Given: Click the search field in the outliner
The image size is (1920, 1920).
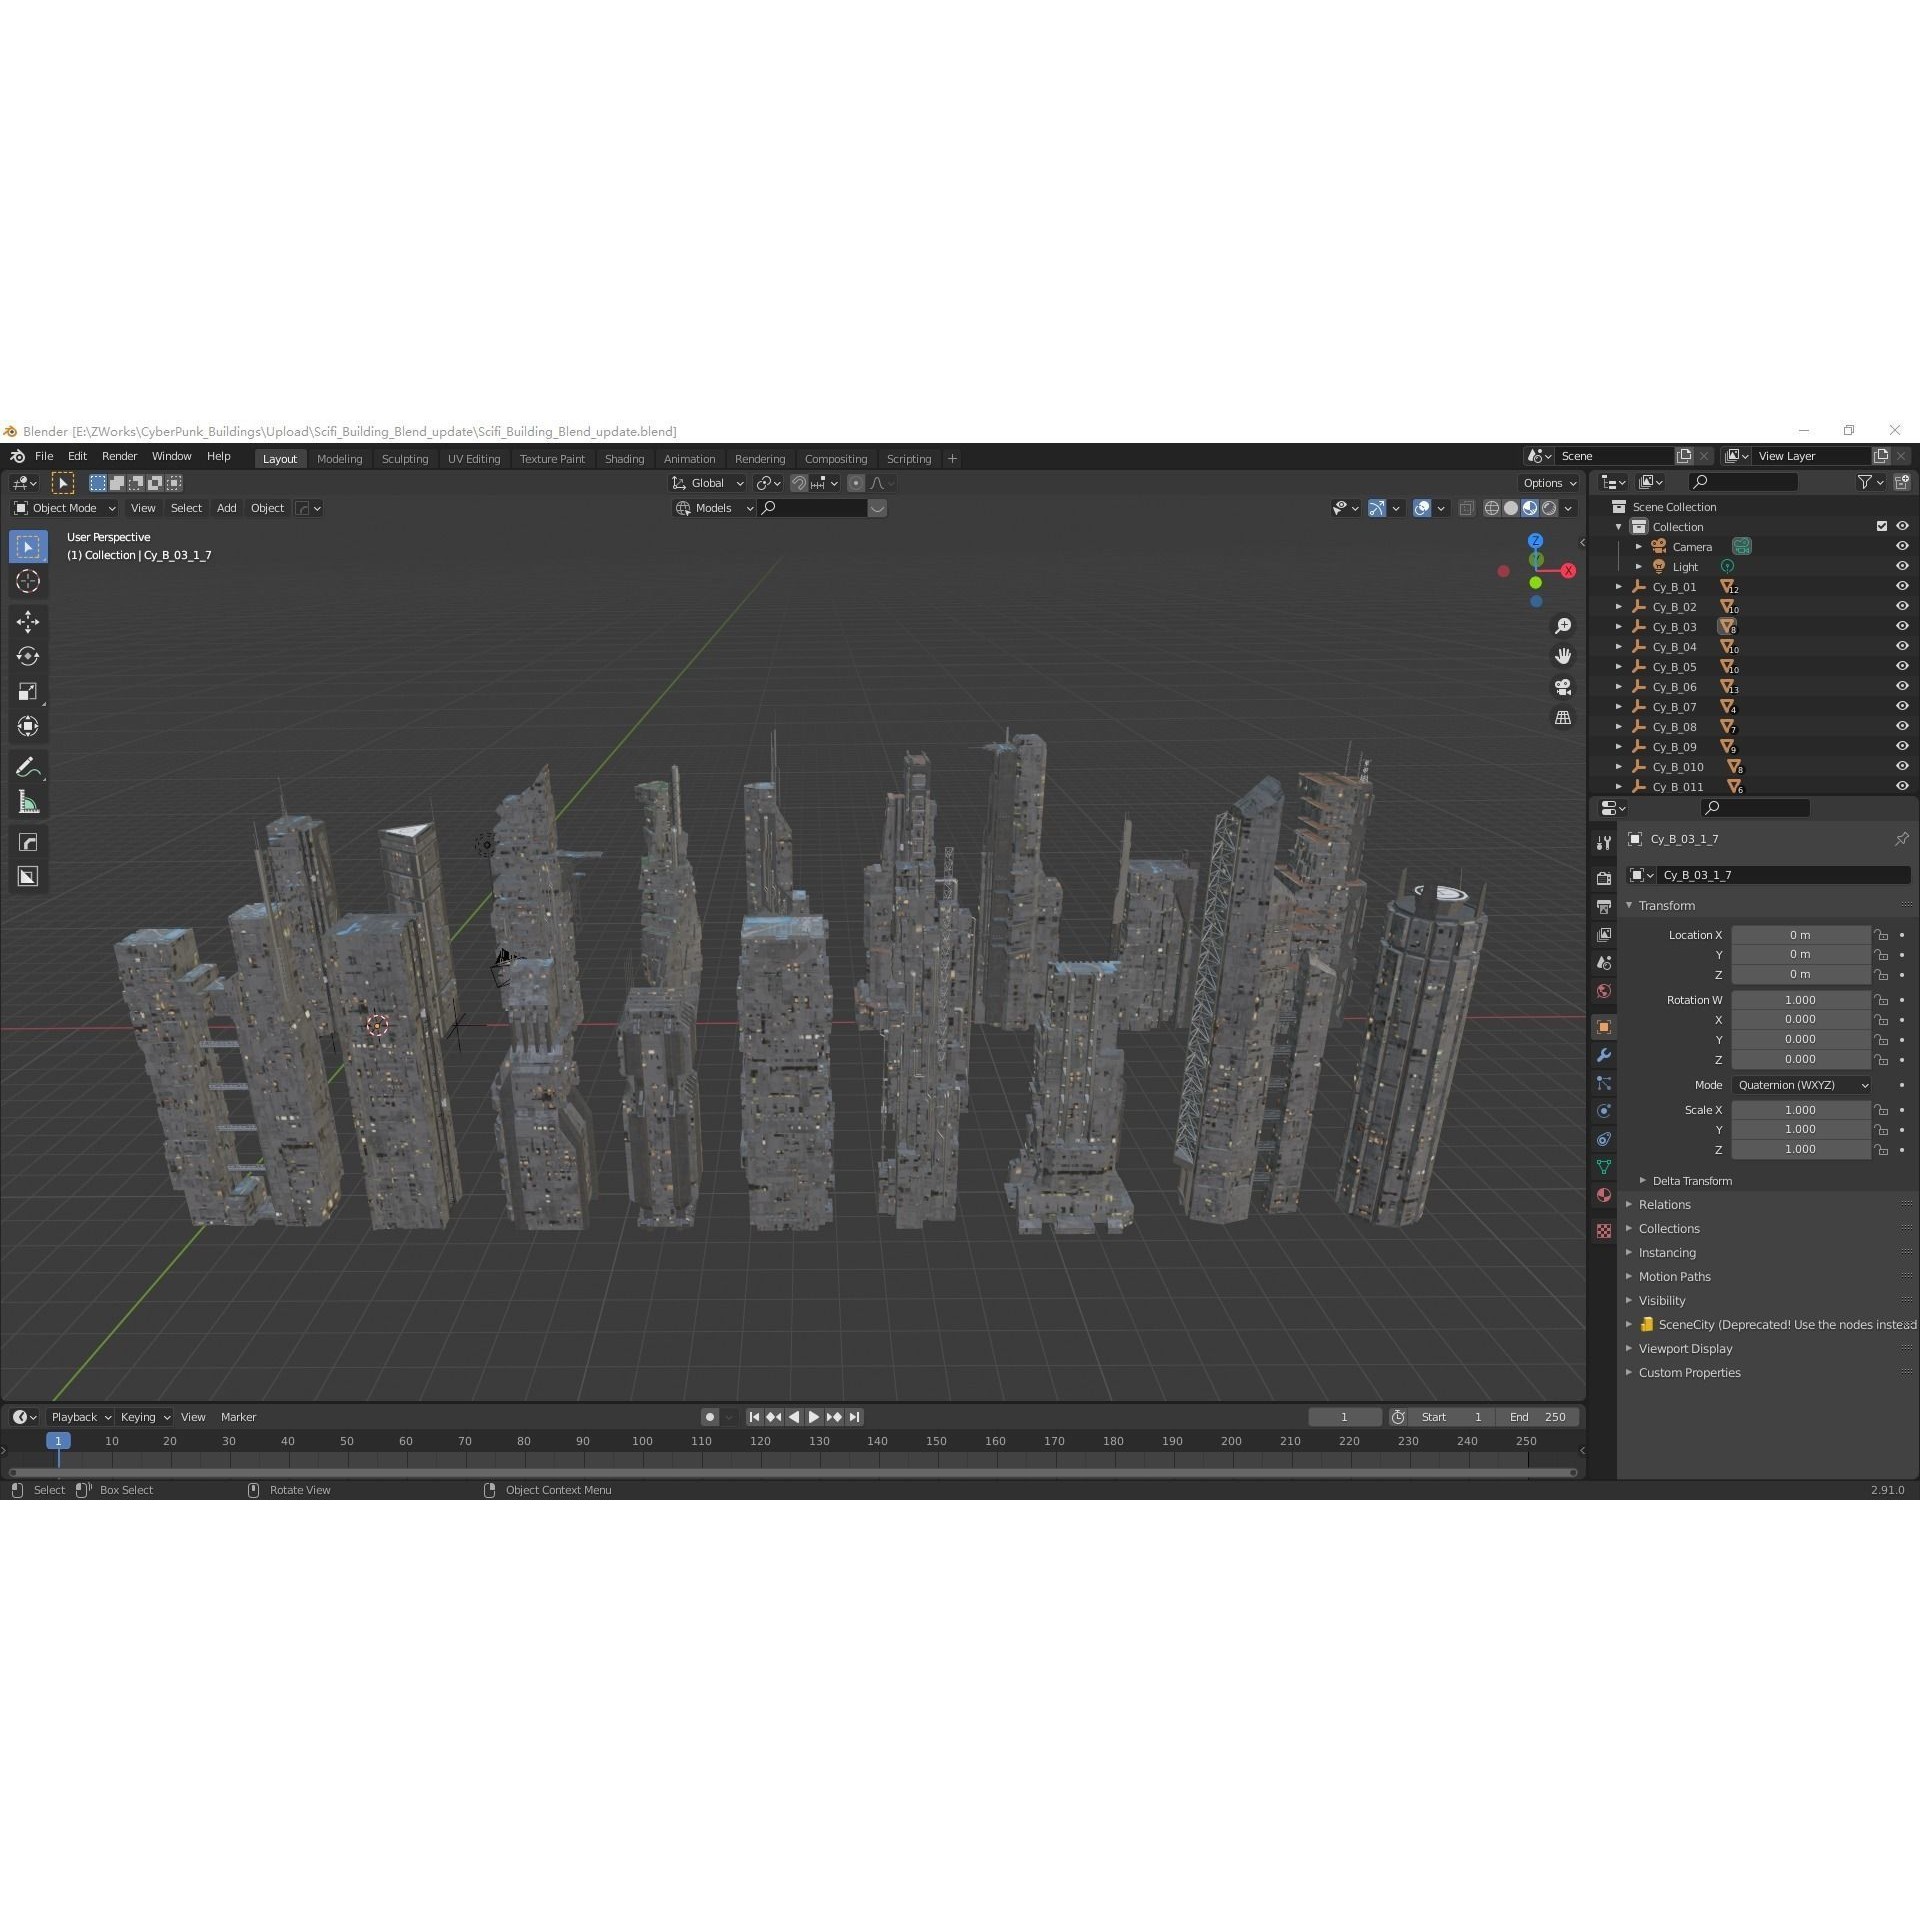Looking at the screenshot, I should pyautogui.click(x=1743, y=481).
